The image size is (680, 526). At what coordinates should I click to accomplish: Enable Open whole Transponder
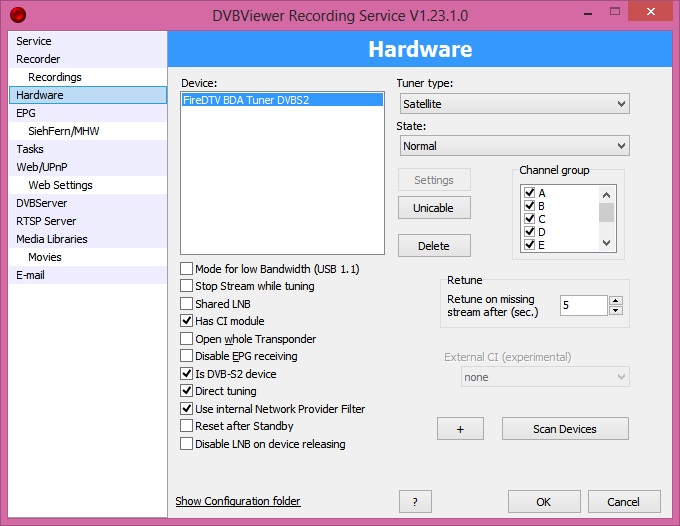point(186,338)
